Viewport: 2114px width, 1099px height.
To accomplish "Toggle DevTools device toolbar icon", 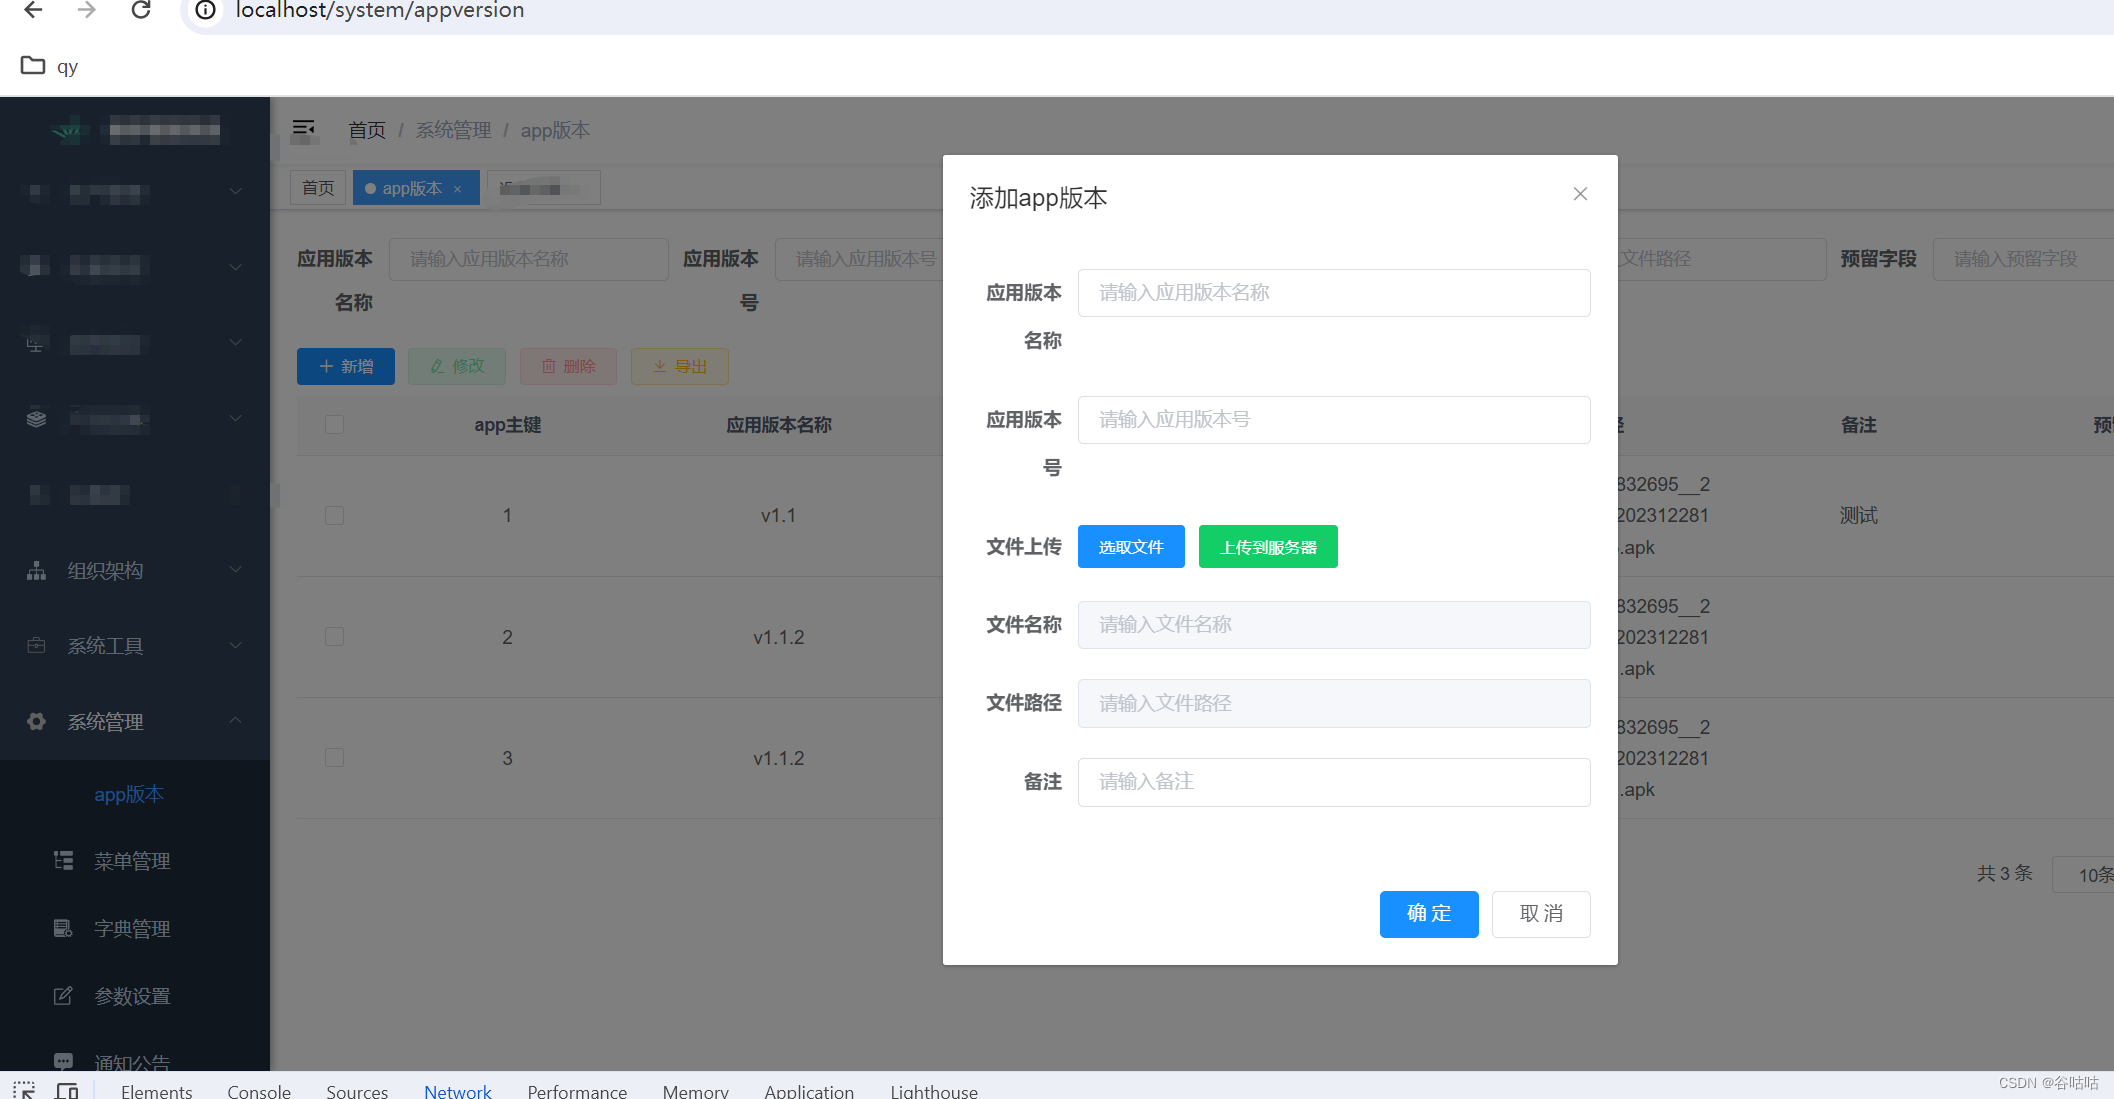I will tap(67, 1090).
